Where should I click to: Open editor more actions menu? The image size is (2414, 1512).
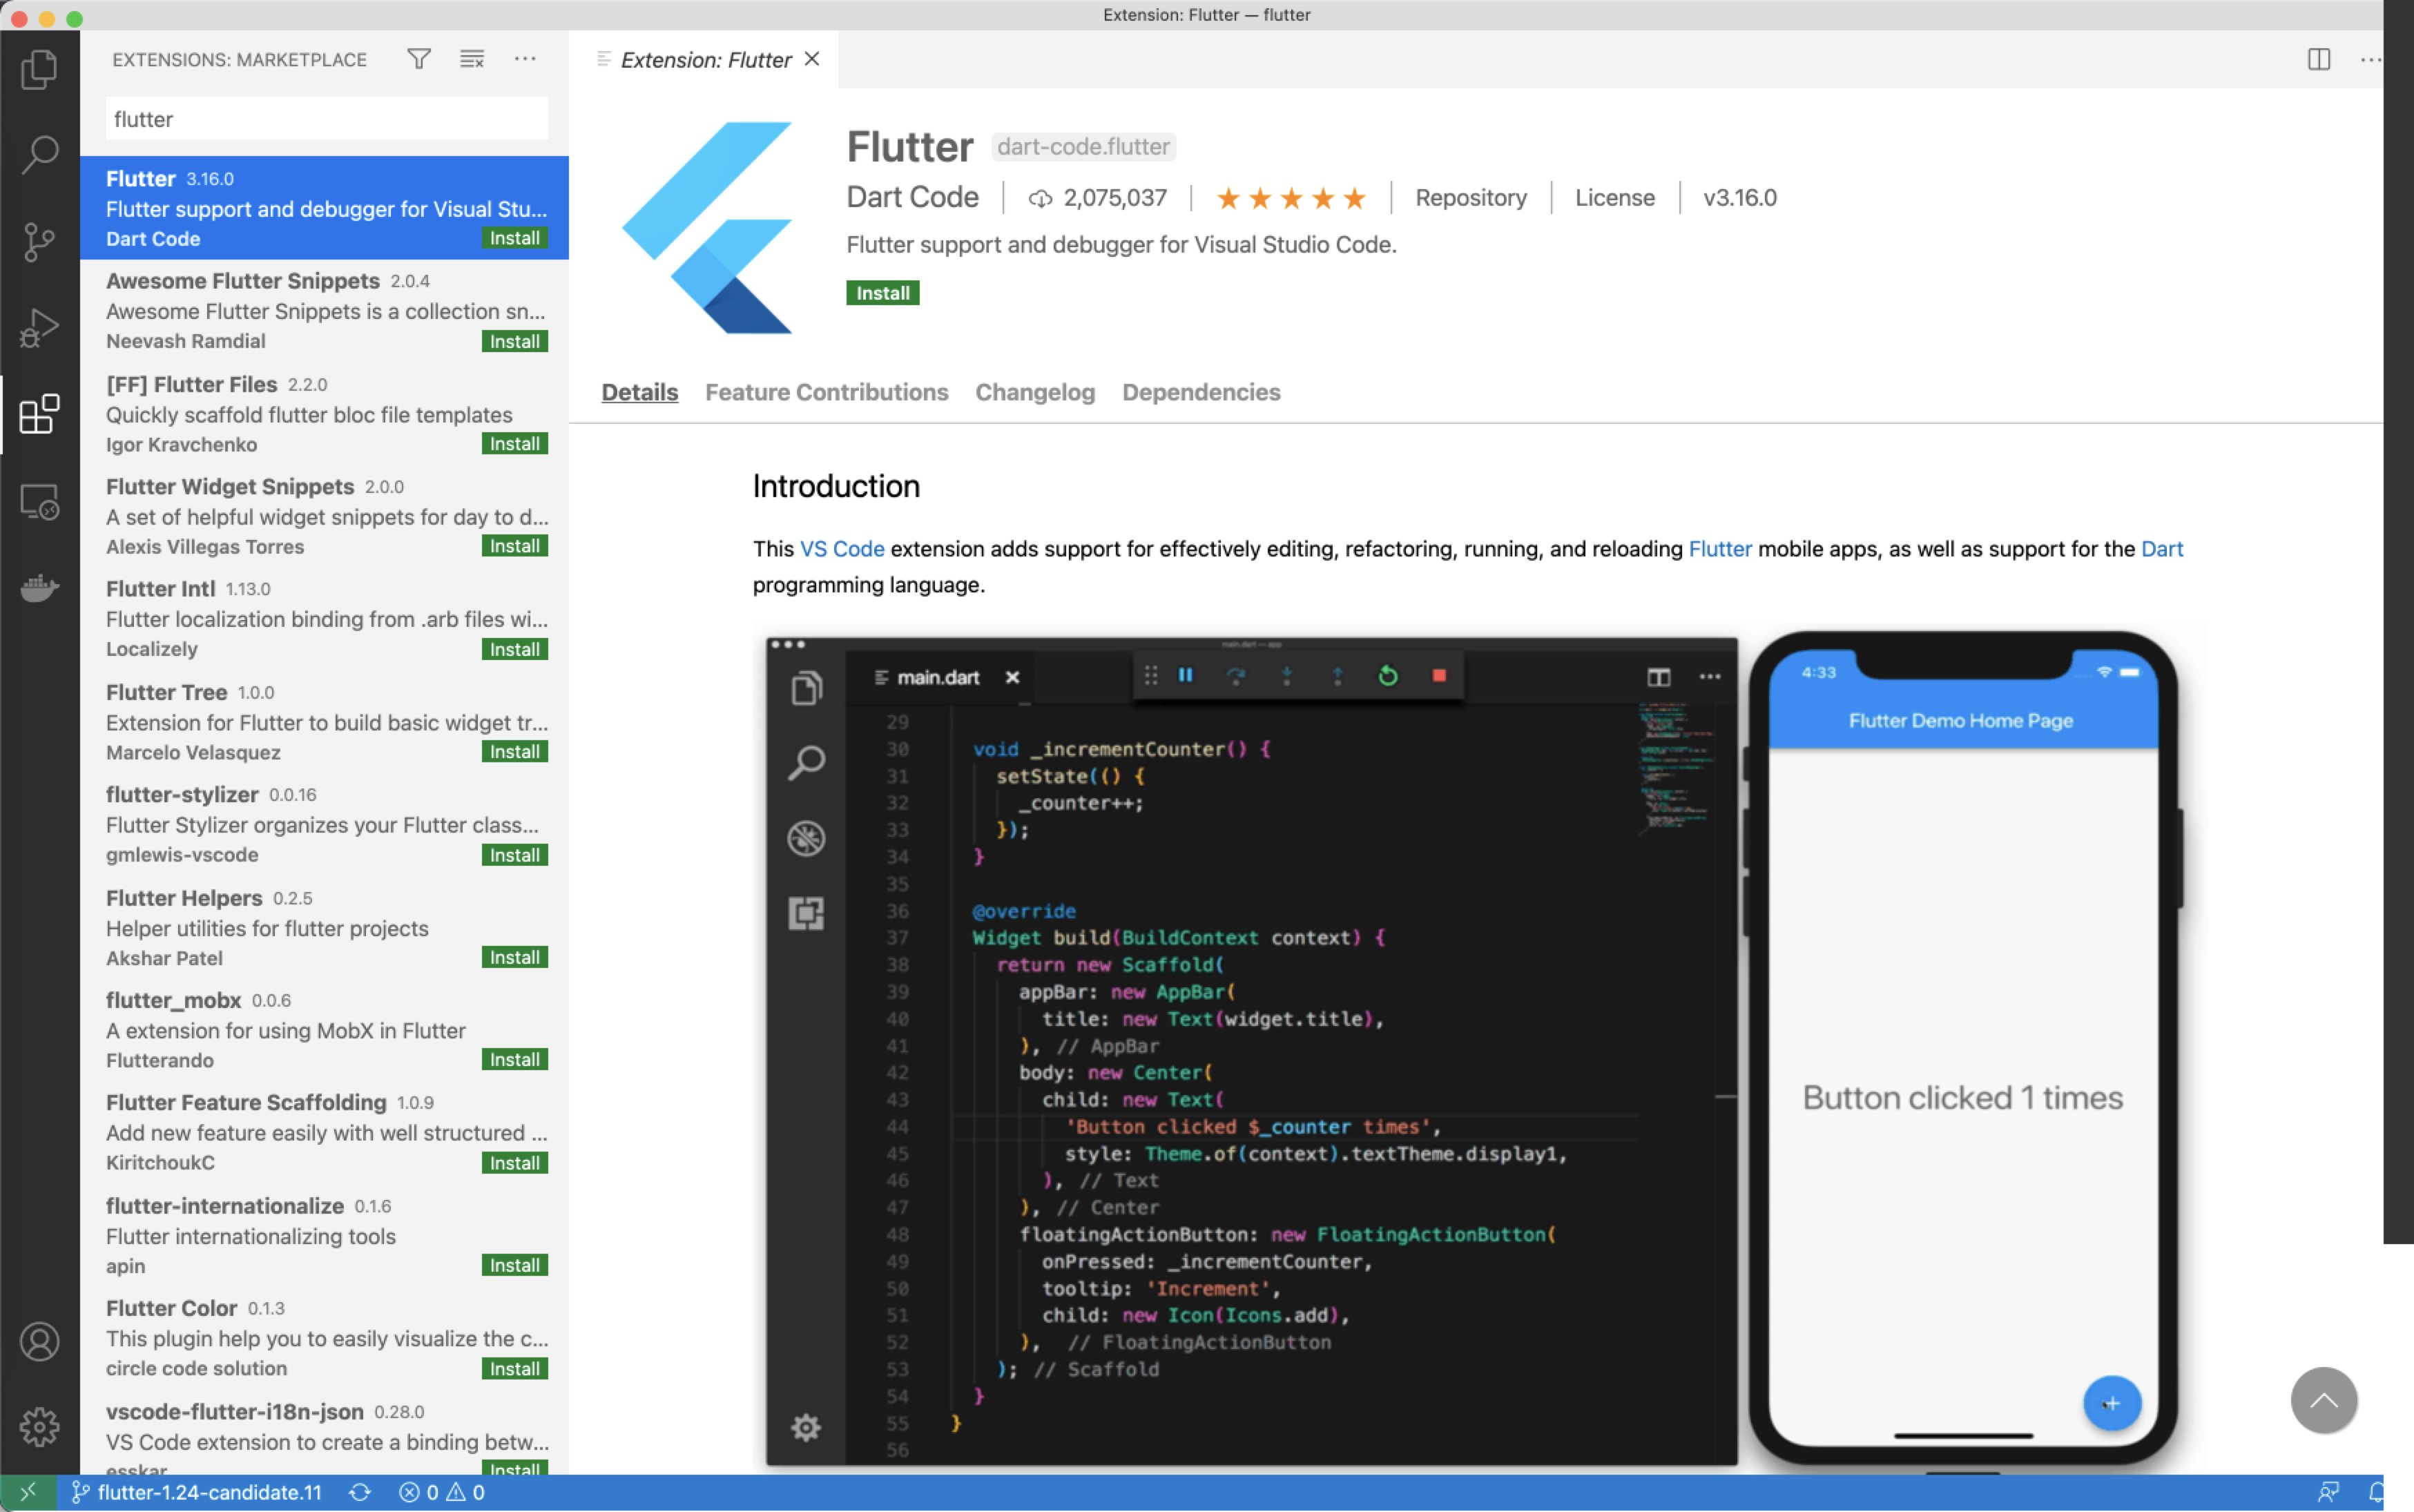click(x=2370, y=59)
